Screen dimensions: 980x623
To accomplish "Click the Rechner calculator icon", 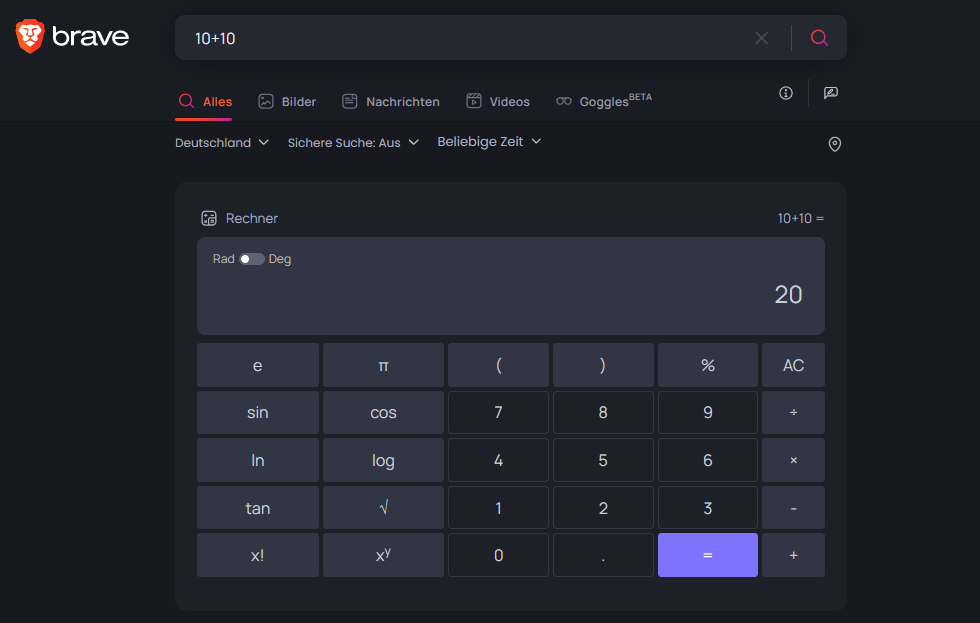I will coord(209,218).
